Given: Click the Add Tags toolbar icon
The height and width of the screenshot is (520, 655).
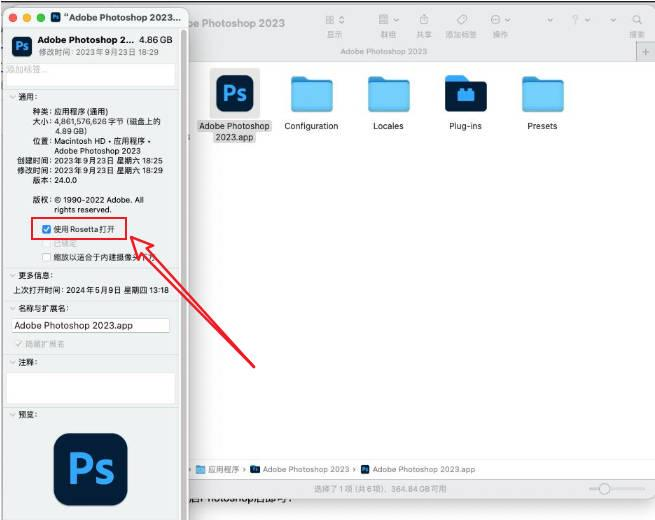Looking at the screenshot, I should (461, 20).
